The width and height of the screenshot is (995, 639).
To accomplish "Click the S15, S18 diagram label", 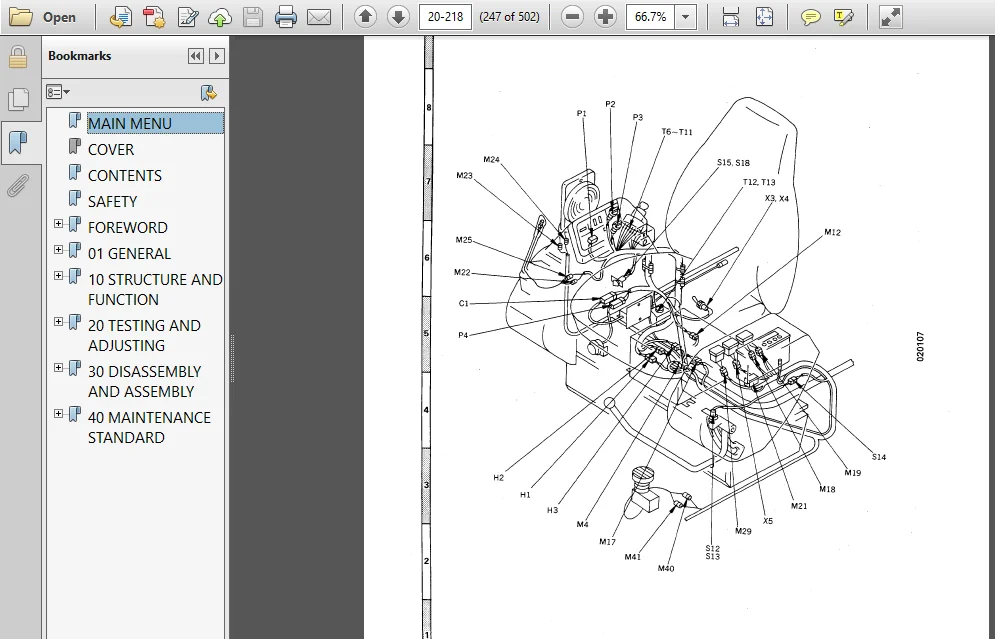I will (x=734, y=162).
